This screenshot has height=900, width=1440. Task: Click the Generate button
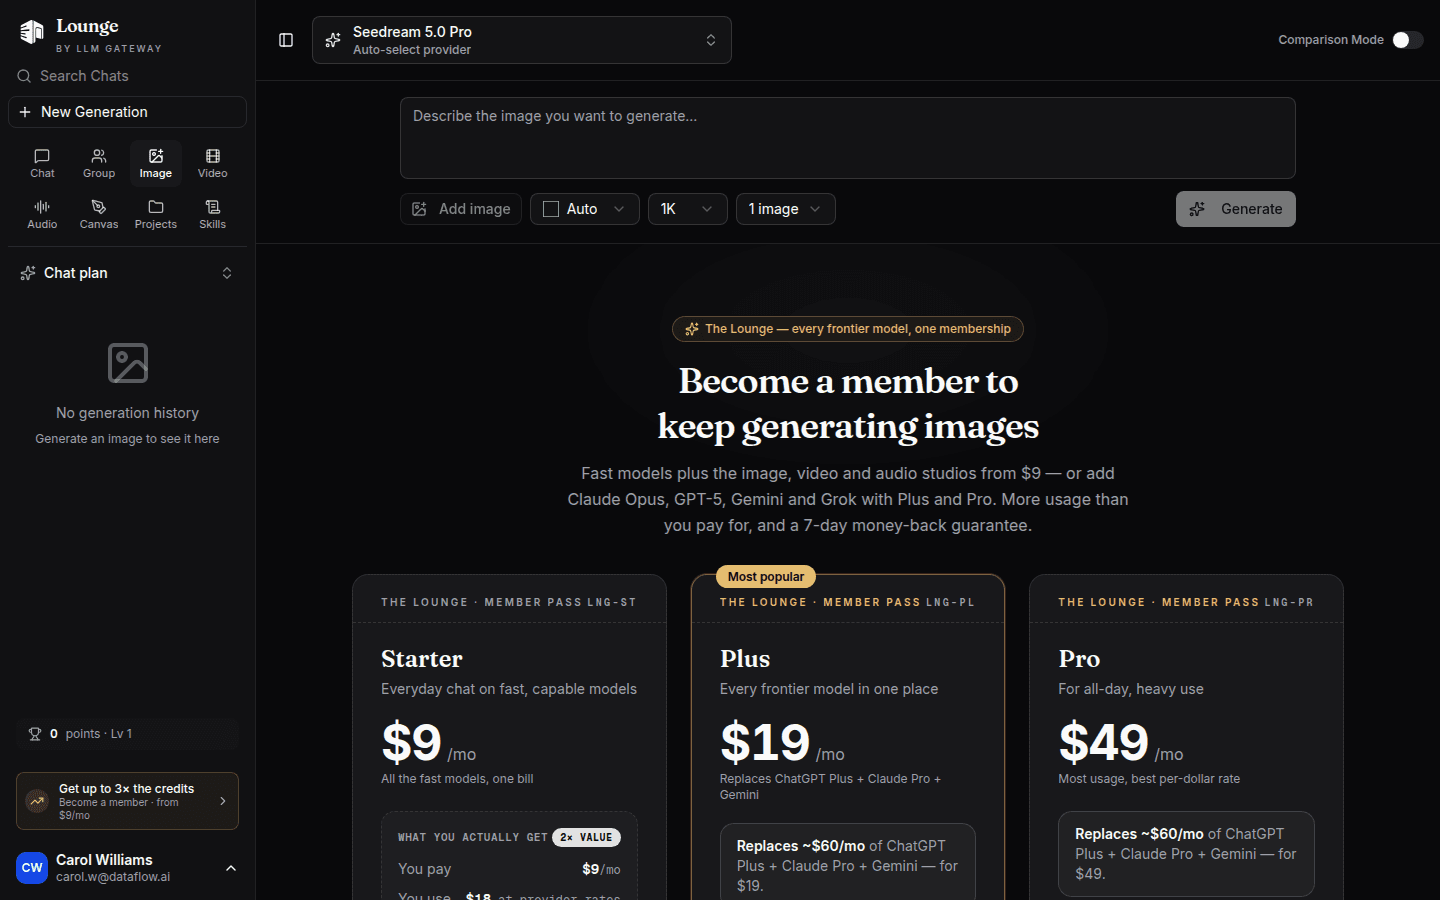[x=1236, y=209]
